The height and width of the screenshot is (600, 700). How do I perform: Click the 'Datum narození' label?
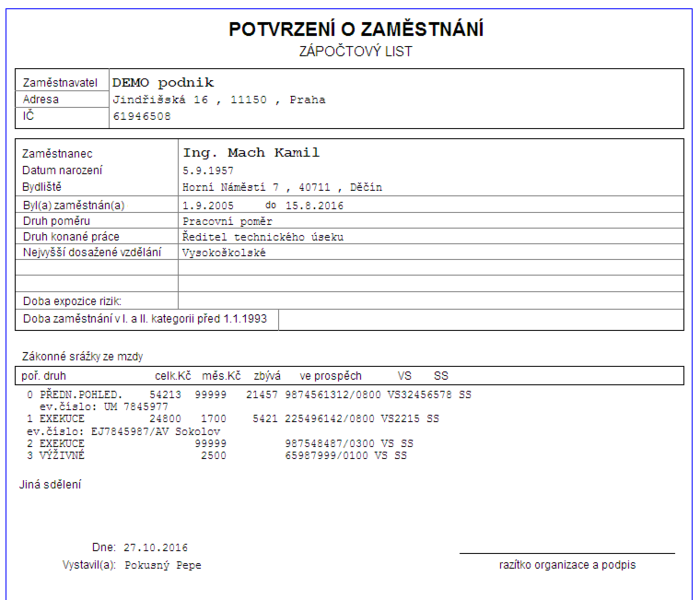click(62, 170)
